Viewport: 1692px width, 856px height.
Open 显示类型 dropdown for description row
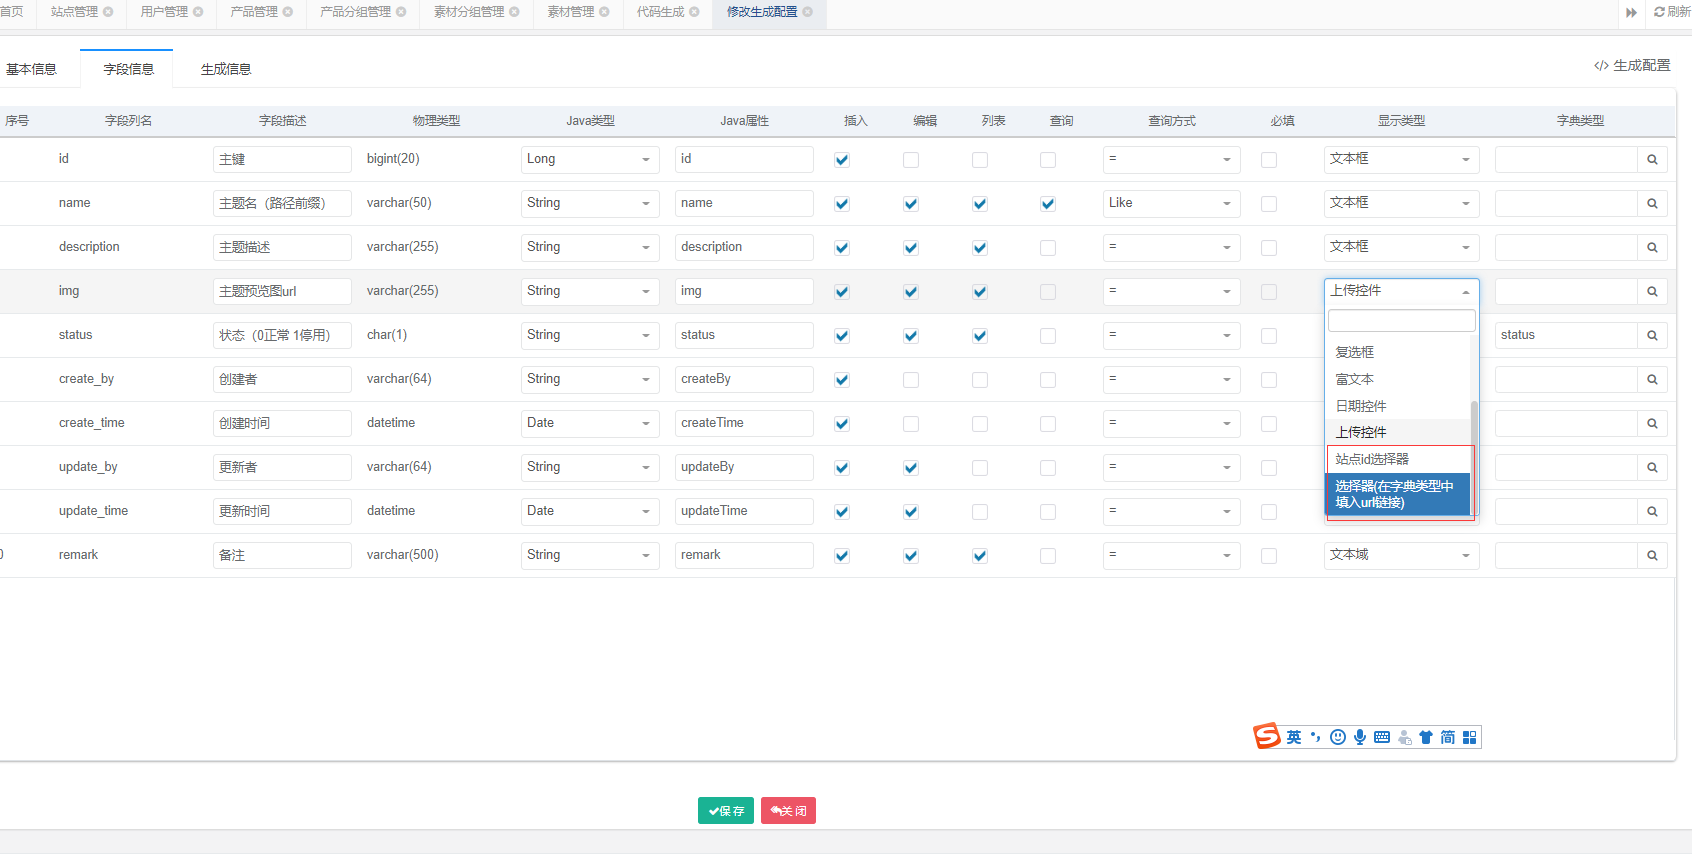coord(1401,248)
